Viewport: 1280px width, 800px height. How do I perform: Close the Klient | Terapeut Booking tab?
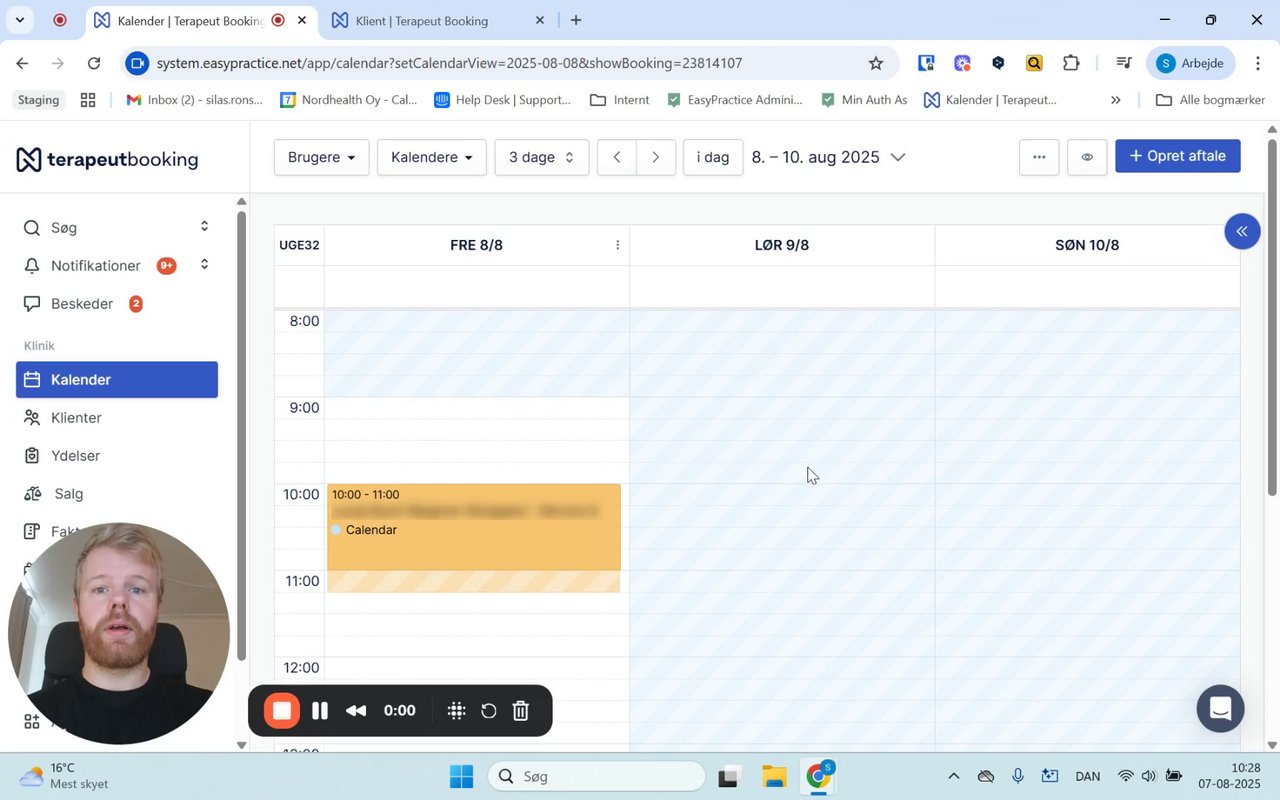pos(540,20)
